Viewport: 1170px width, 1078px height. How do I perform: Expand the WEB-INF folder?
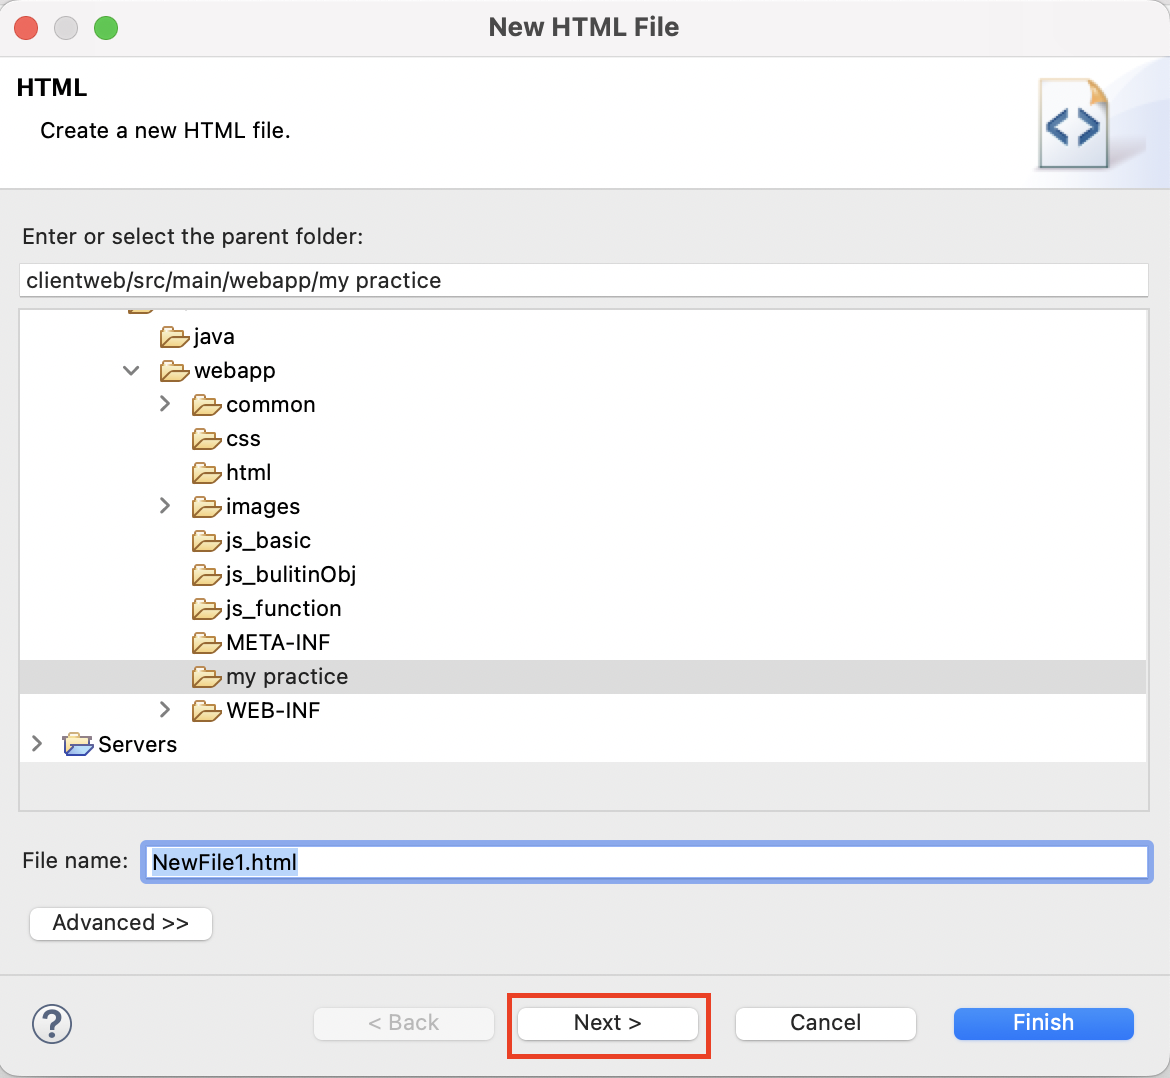(x=165, y=711)
